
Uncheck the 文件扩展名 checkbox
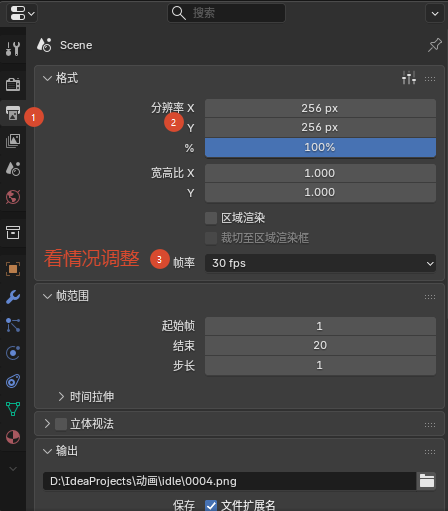point(211,505)
